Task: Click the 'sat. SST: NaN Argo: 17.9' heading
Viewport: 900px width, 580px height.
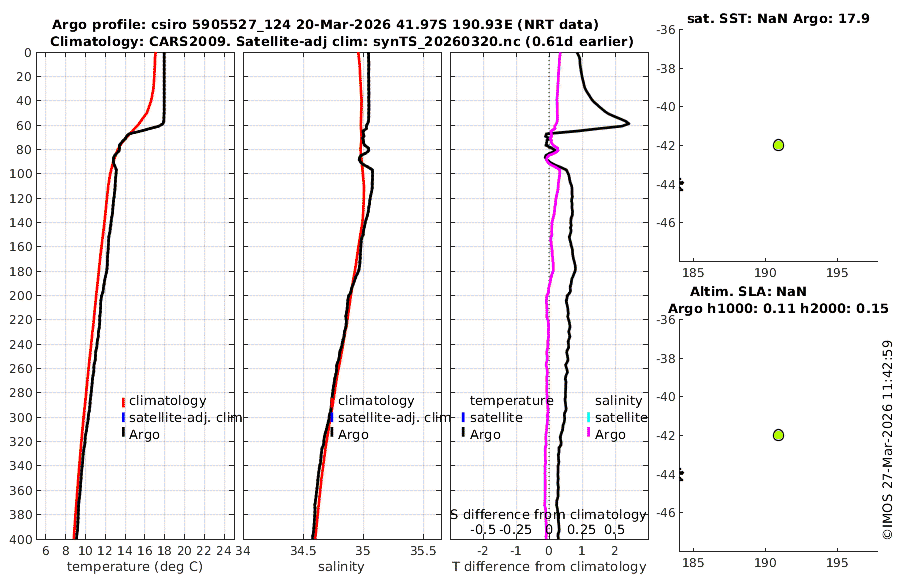Action: [x=778, y=18]
